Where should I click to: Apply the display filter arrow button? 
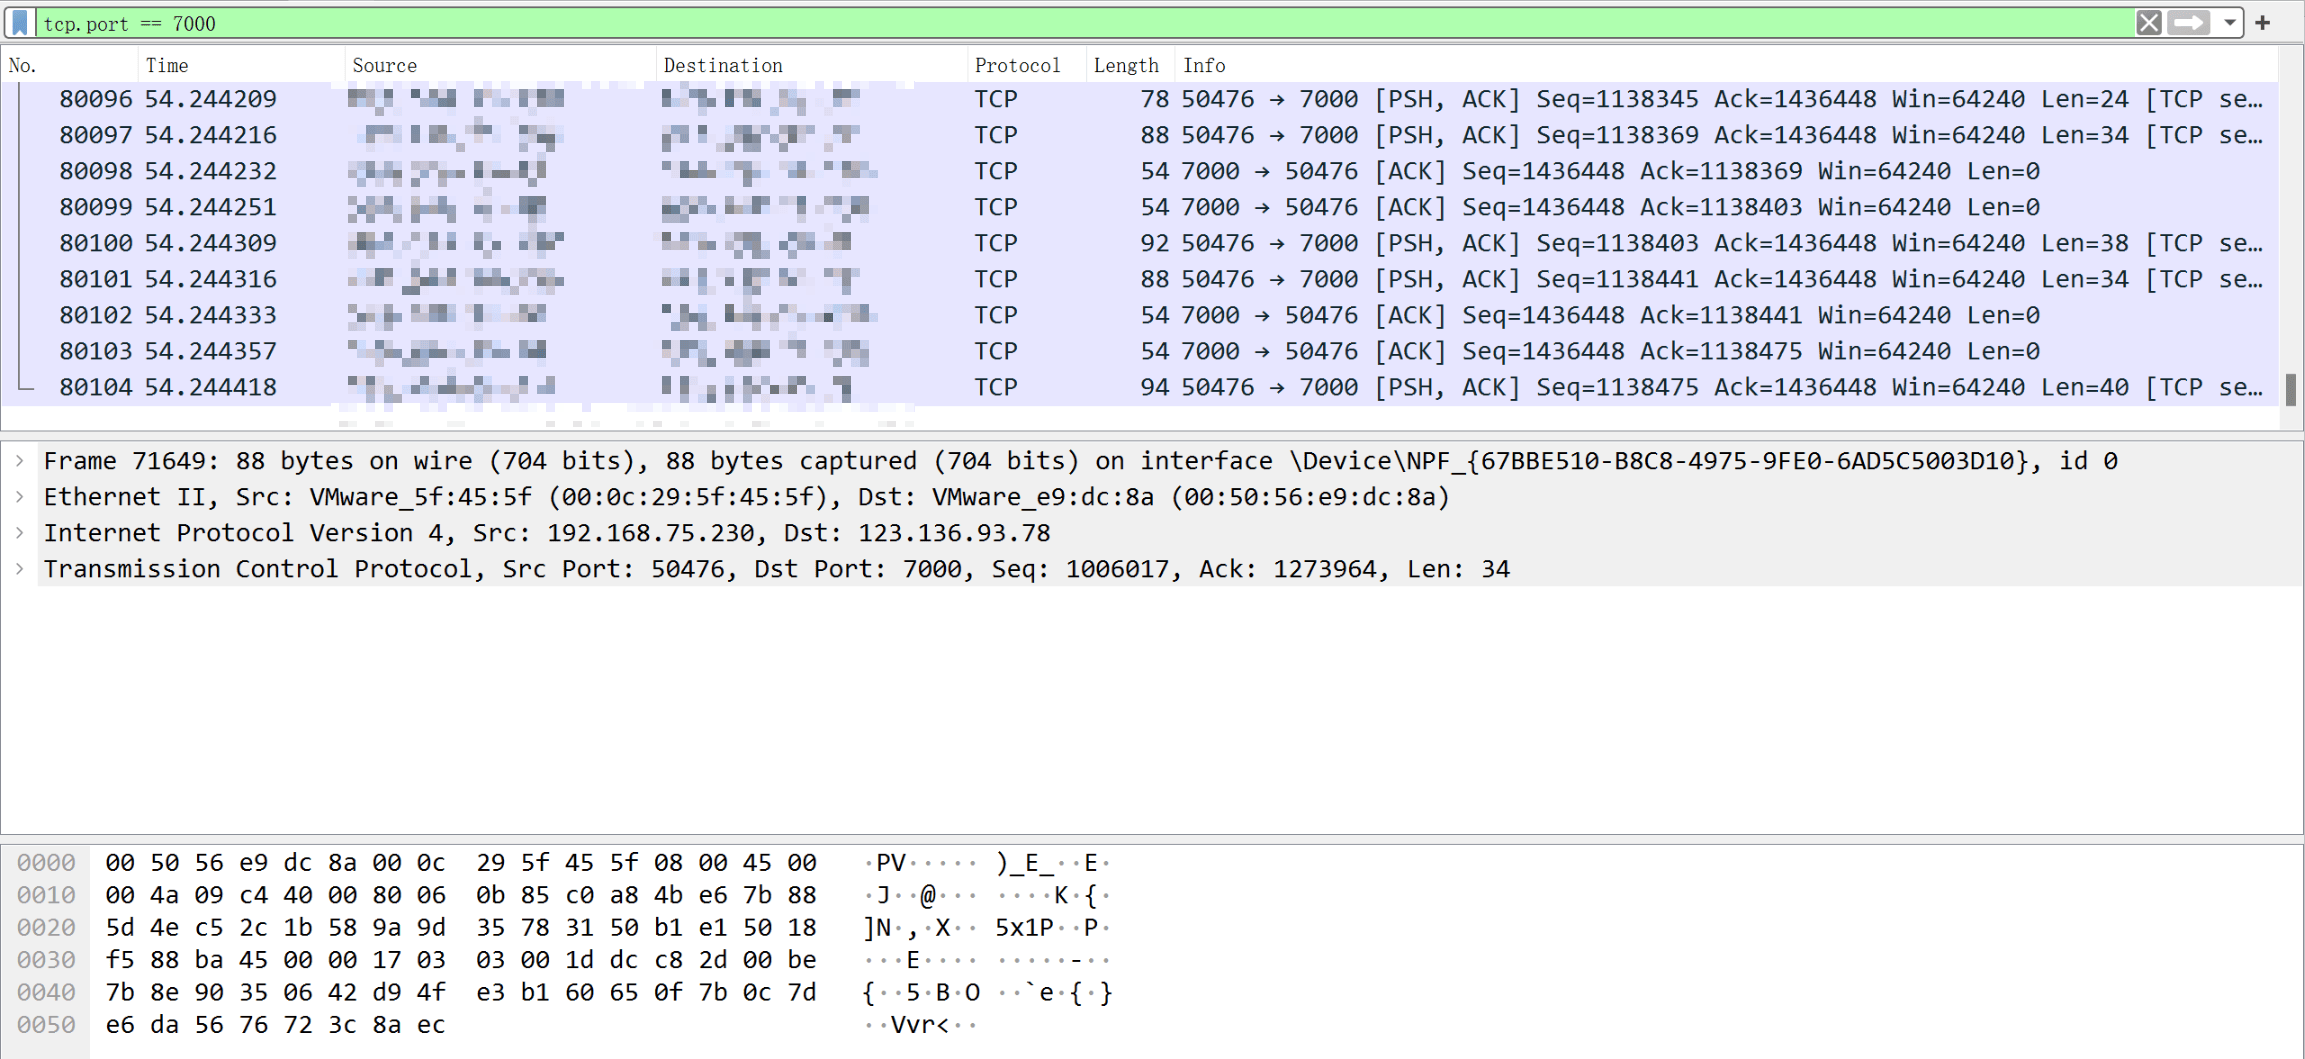click(2188, 22)
